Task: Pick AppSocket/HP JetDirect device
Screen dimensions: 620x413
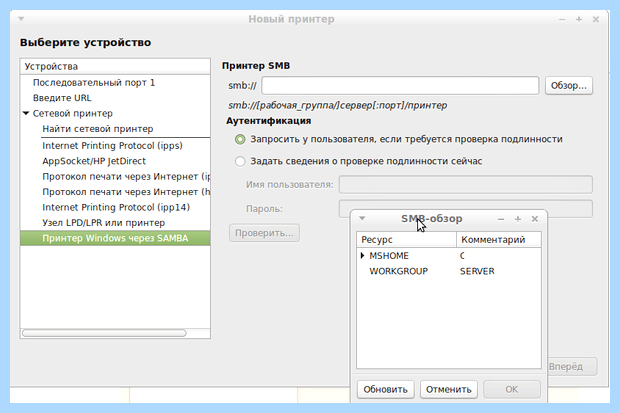Action: click(94, 161)
